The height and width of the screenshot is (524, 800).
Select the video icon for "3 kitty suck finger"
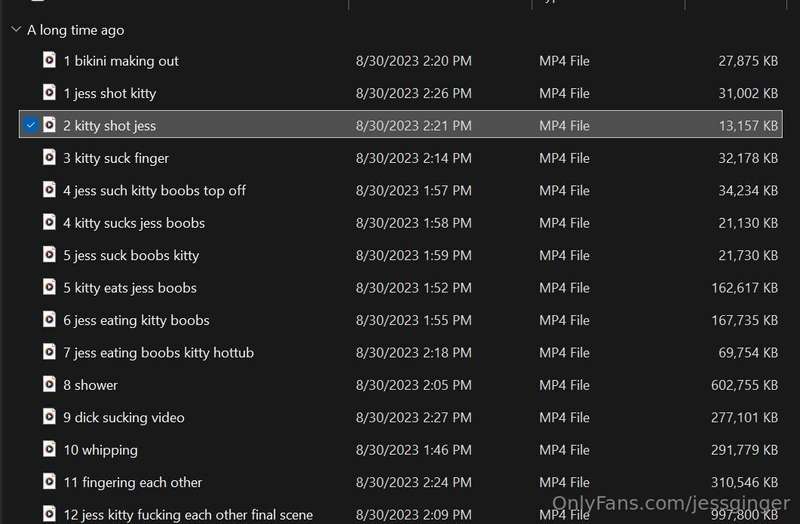click(x=49, y=157)
